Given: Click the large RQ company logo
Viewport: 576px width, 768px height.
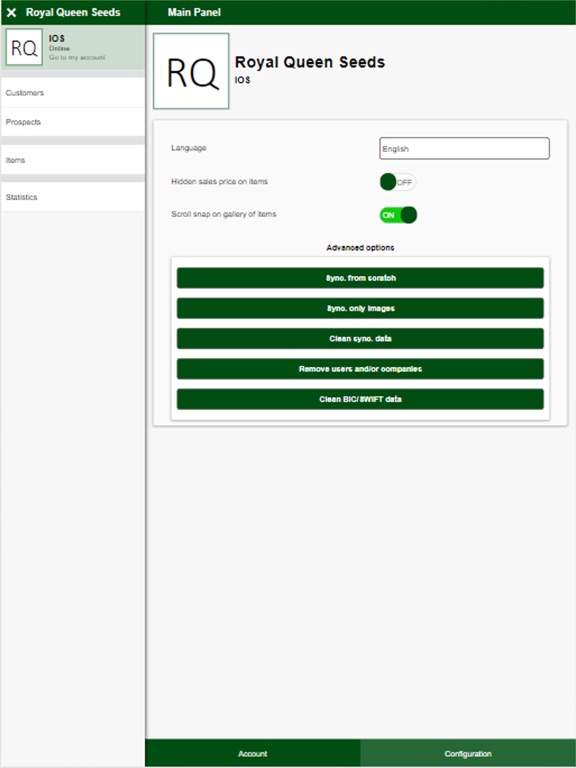Looking at the screenshot, I should pos(191,71).
